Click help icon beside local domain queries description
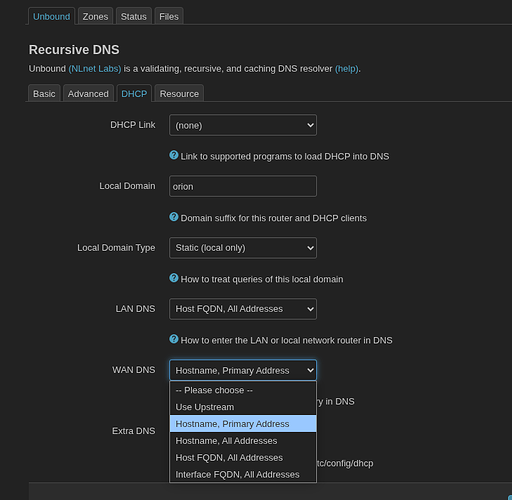The image size is (512, 500). coord(174,278)
